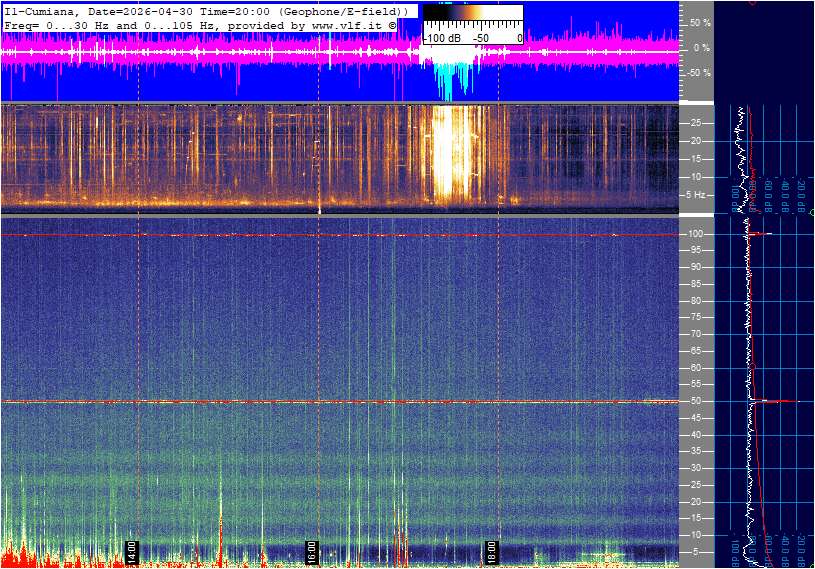
Task: Click the 50 Hz mains peak in spectrum graph
Action: point(774,401)
